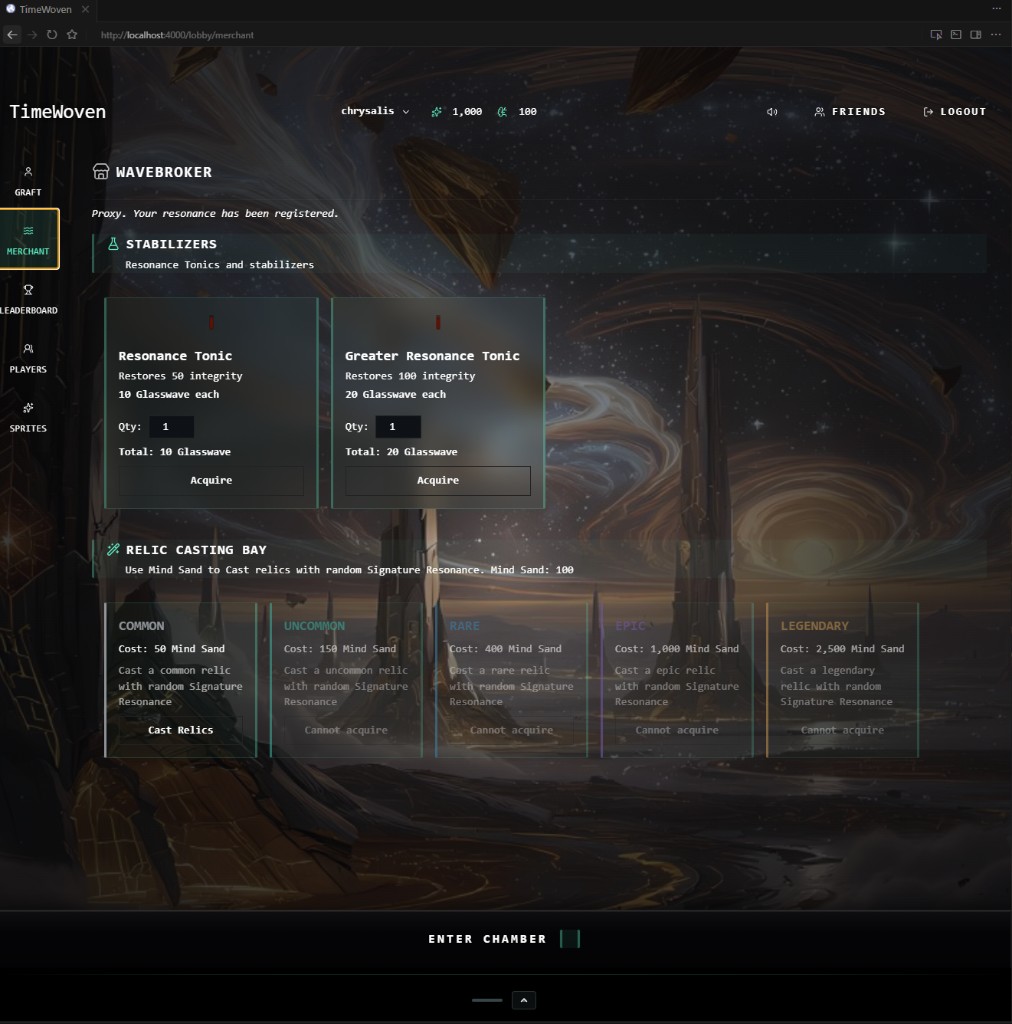Click the wand icon for Relic Casting Bay
The image size is (1012, 1024).
coord(112,549)
